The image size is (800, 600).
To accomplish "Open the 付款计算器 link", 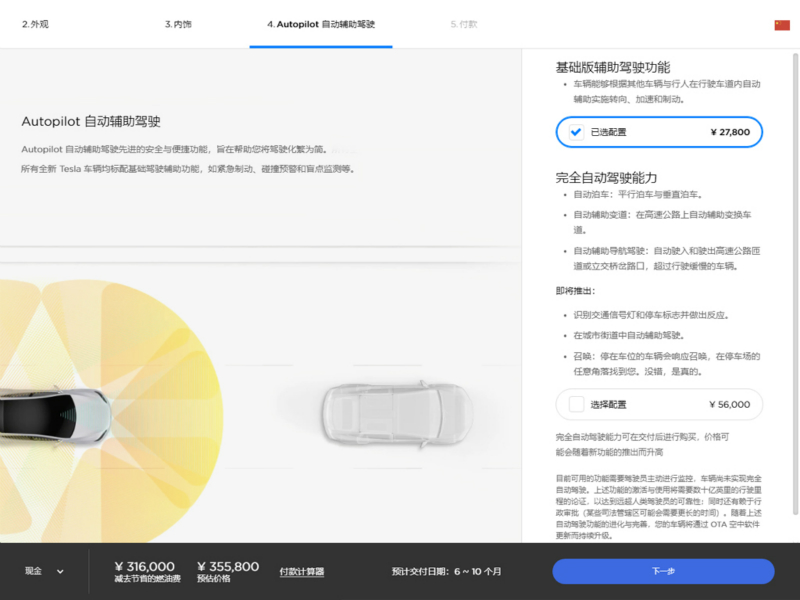I will pos(302,571).
